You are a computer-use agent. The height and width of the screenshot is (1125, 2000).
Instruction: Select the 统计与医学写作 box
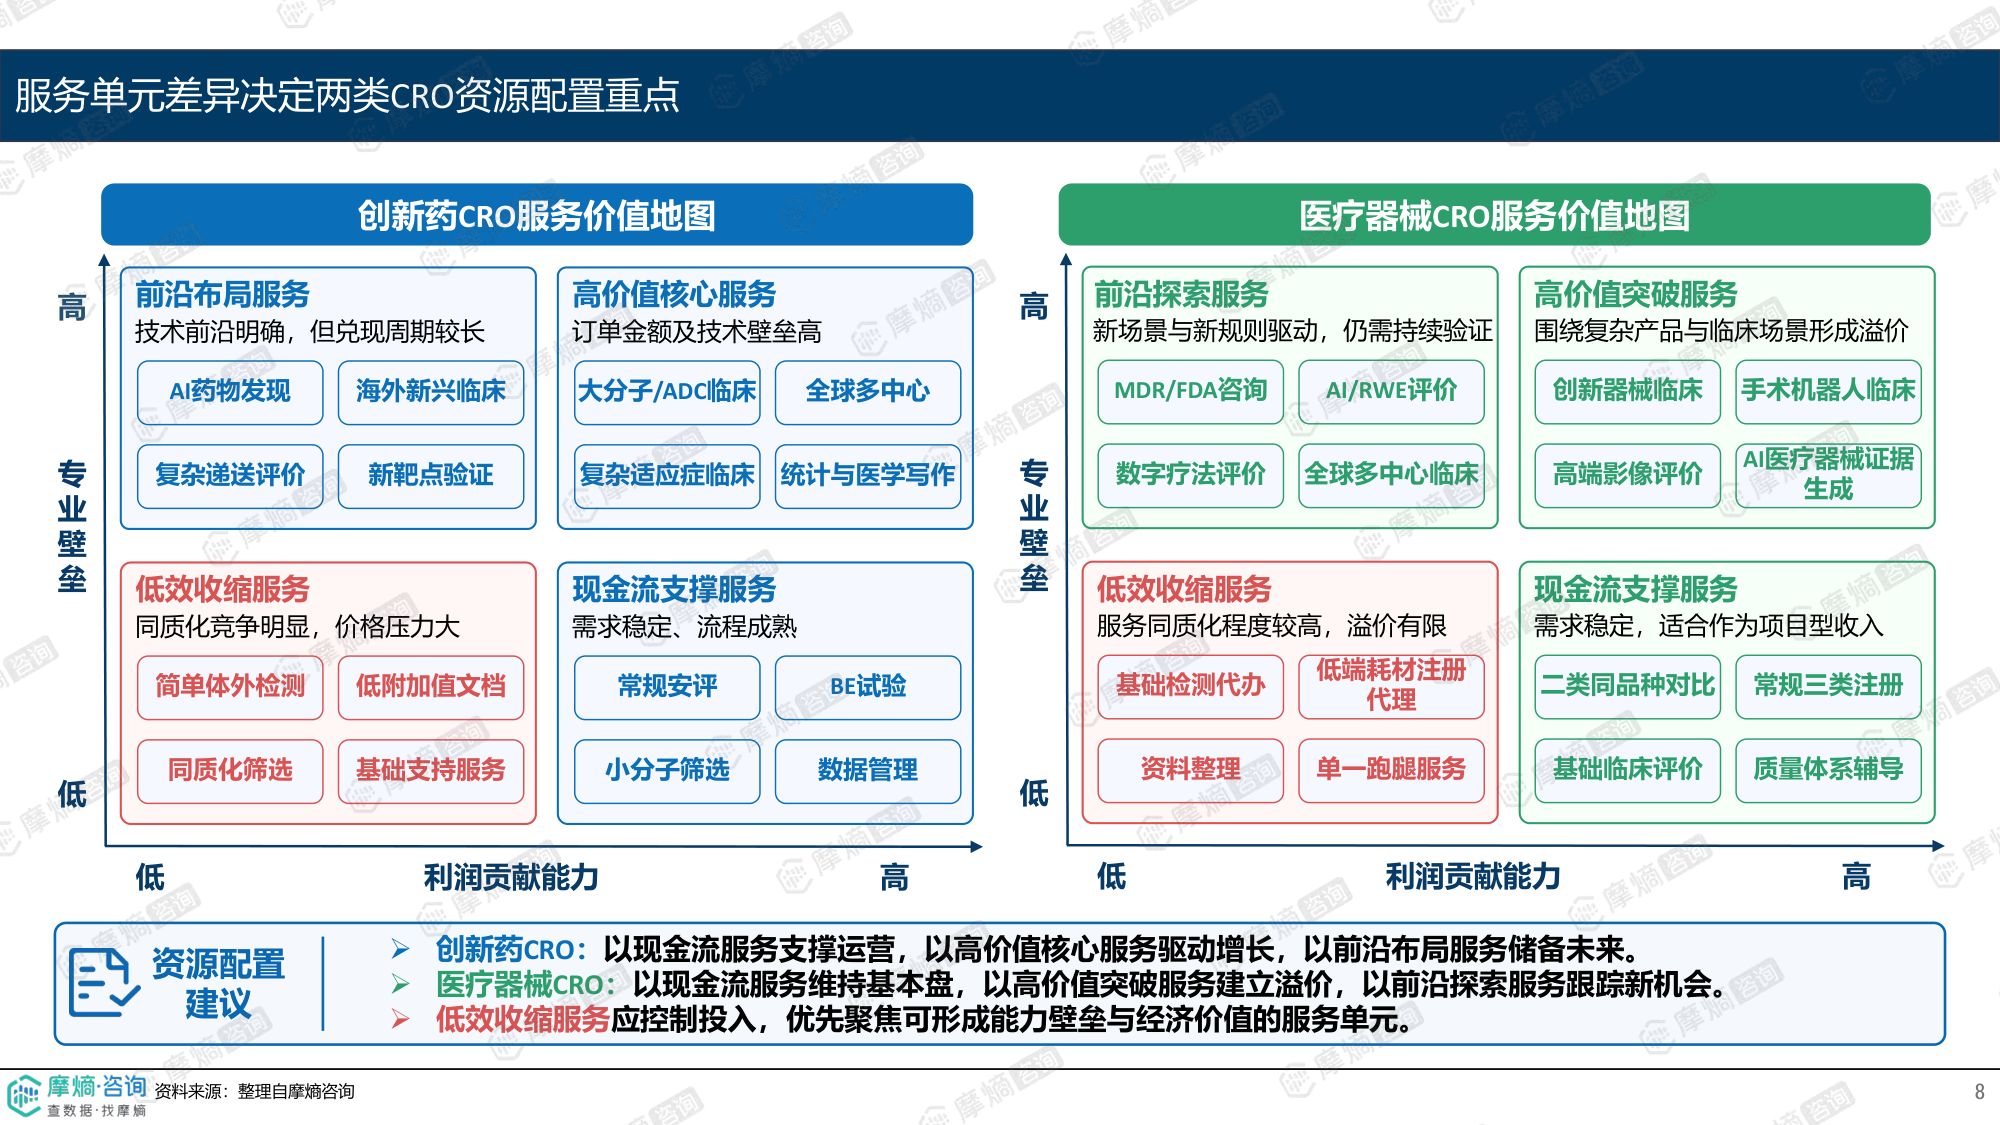point(868,475)
